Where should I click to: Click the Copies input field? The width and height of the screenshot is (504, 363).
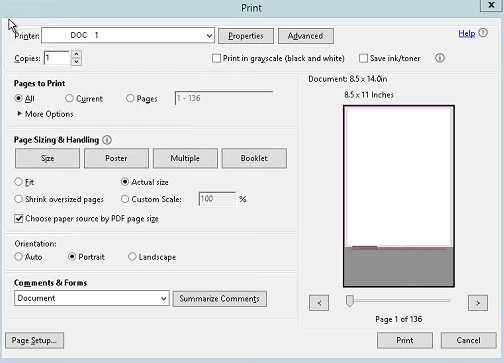tap(57, 58)
